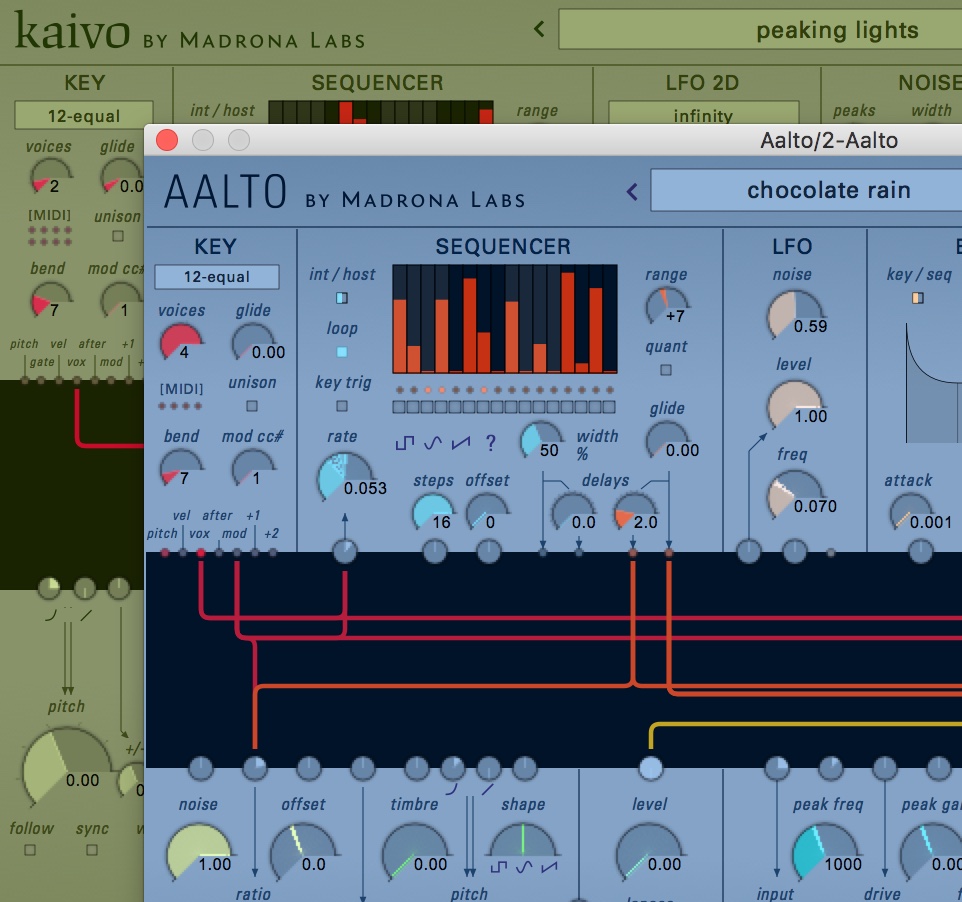Click the Aalto sequencer step bars display
Image resolution: width=962 pixels, height=902 pixels.
coord(504,319)
